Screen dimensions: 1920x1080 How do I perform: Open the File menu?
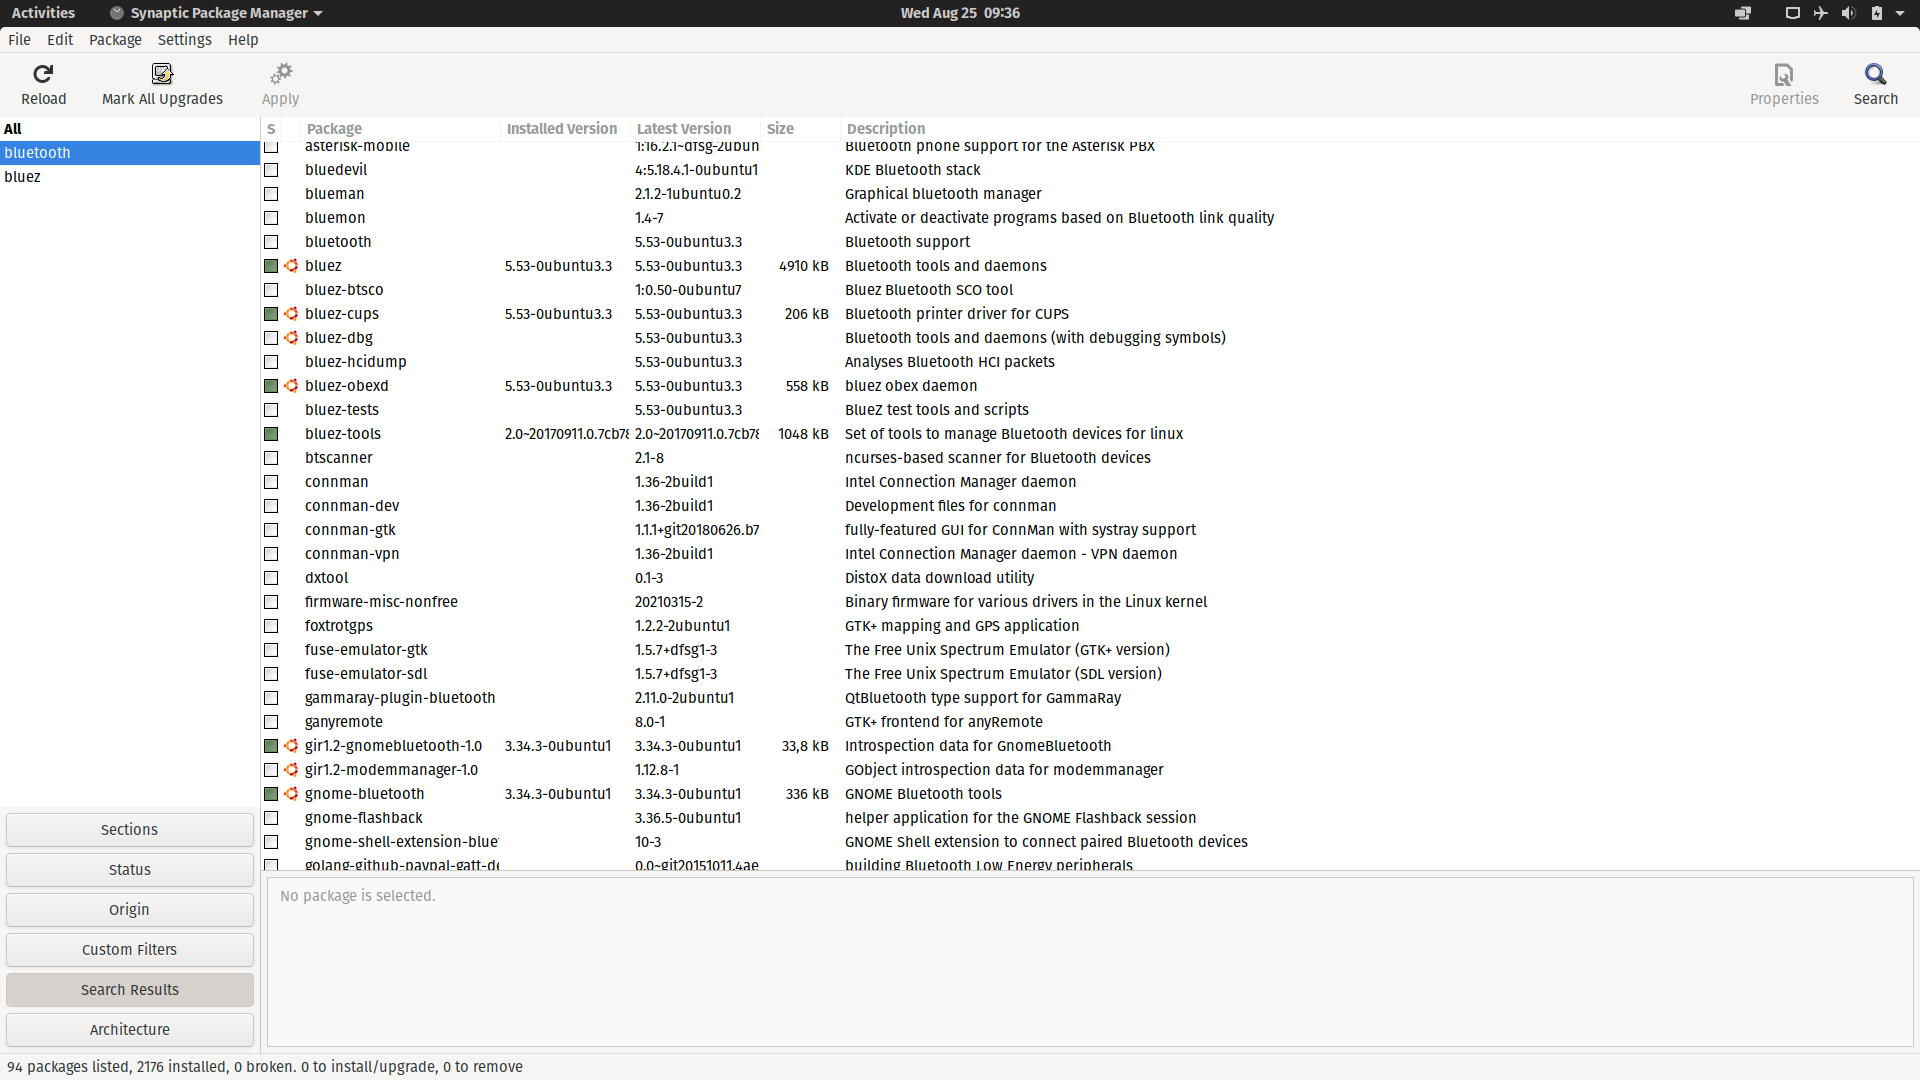[x=19, y=40]
